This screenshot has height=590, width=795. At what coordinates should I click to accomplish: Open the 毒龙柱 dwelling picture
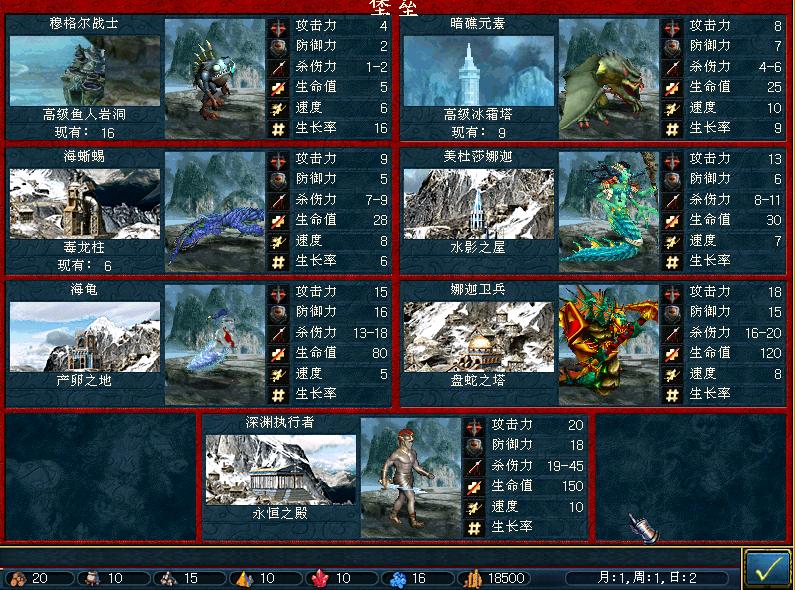pos(85,204)
